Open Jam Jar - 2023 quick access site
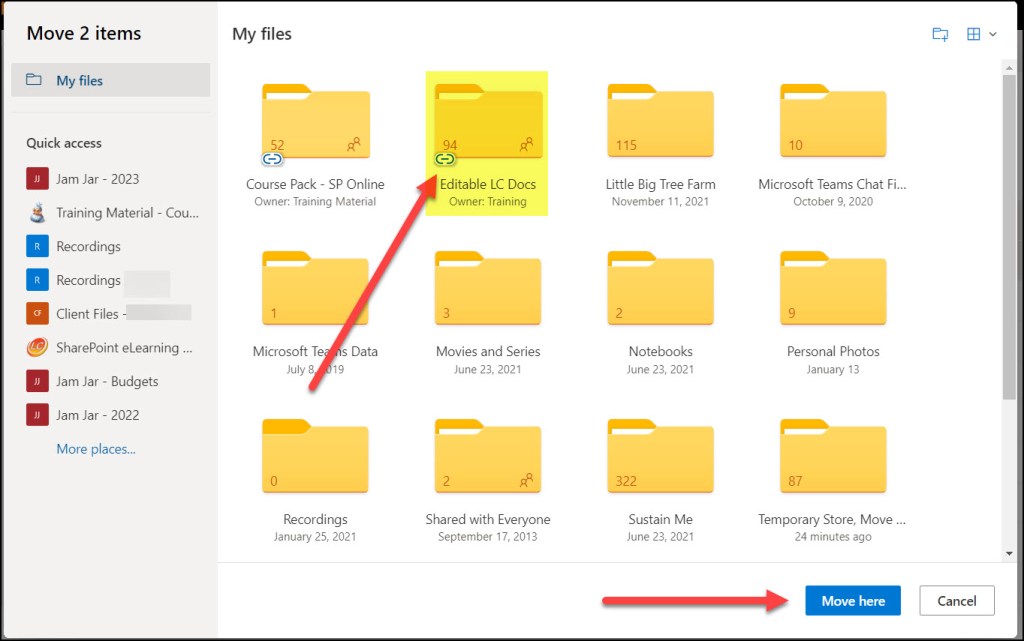Image resolution: width=1024 pixels, height=641 pixels. (97, 179)
